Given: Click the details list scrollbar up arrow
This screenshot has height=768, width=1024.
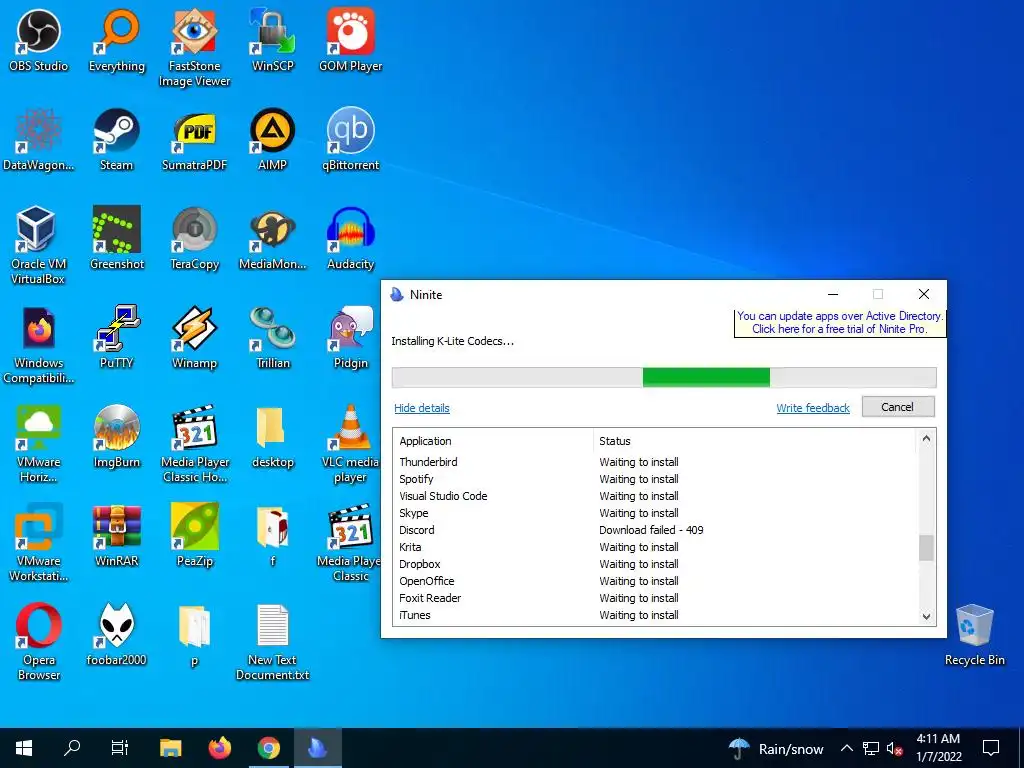Looking at the screenshot, I should tap(926, 439).
